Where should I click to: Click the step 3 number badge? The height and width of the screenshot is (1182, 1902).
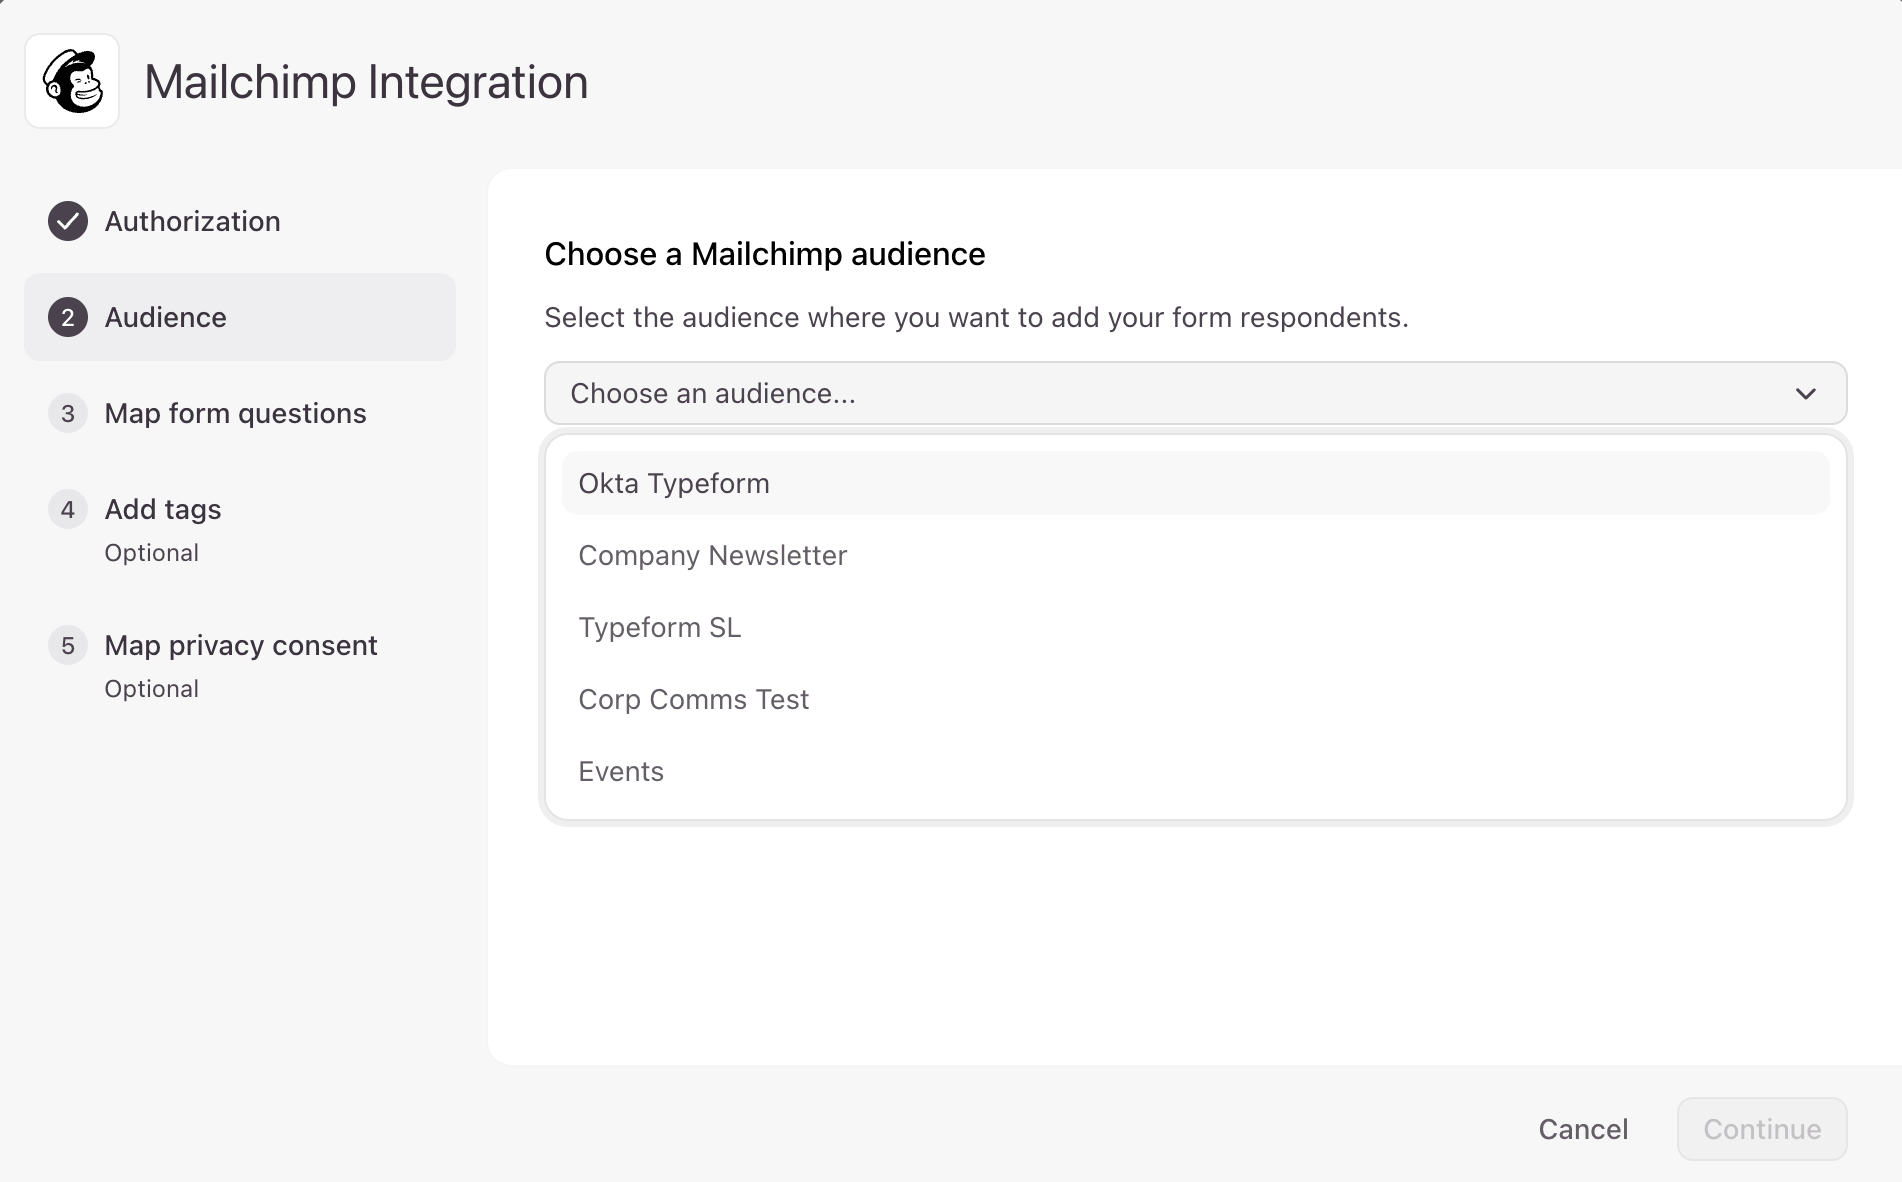68,413
